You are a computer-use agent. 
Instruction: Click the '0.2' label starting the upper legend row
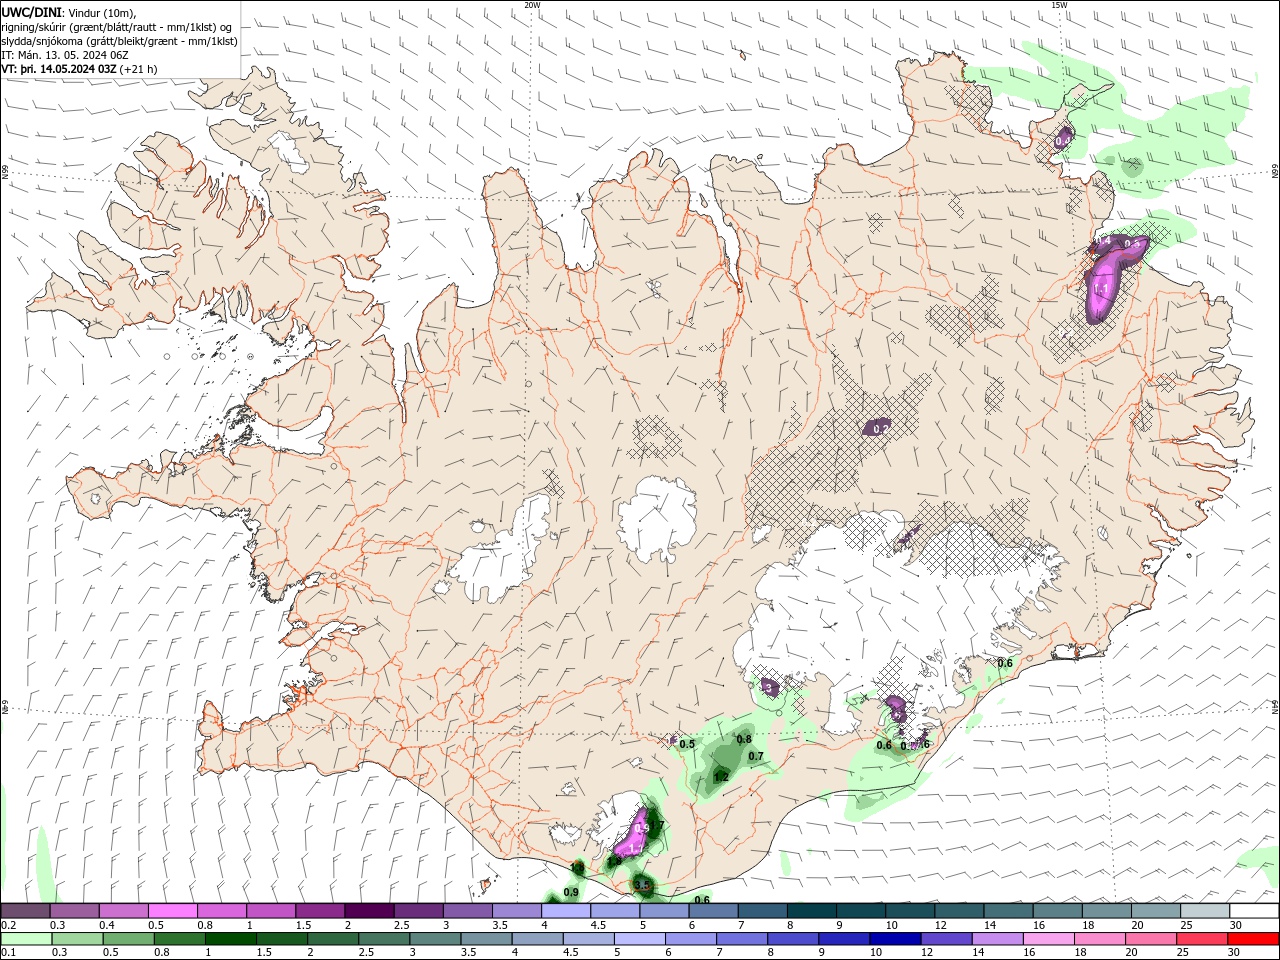pyautogui.click(x=9, y=925)
